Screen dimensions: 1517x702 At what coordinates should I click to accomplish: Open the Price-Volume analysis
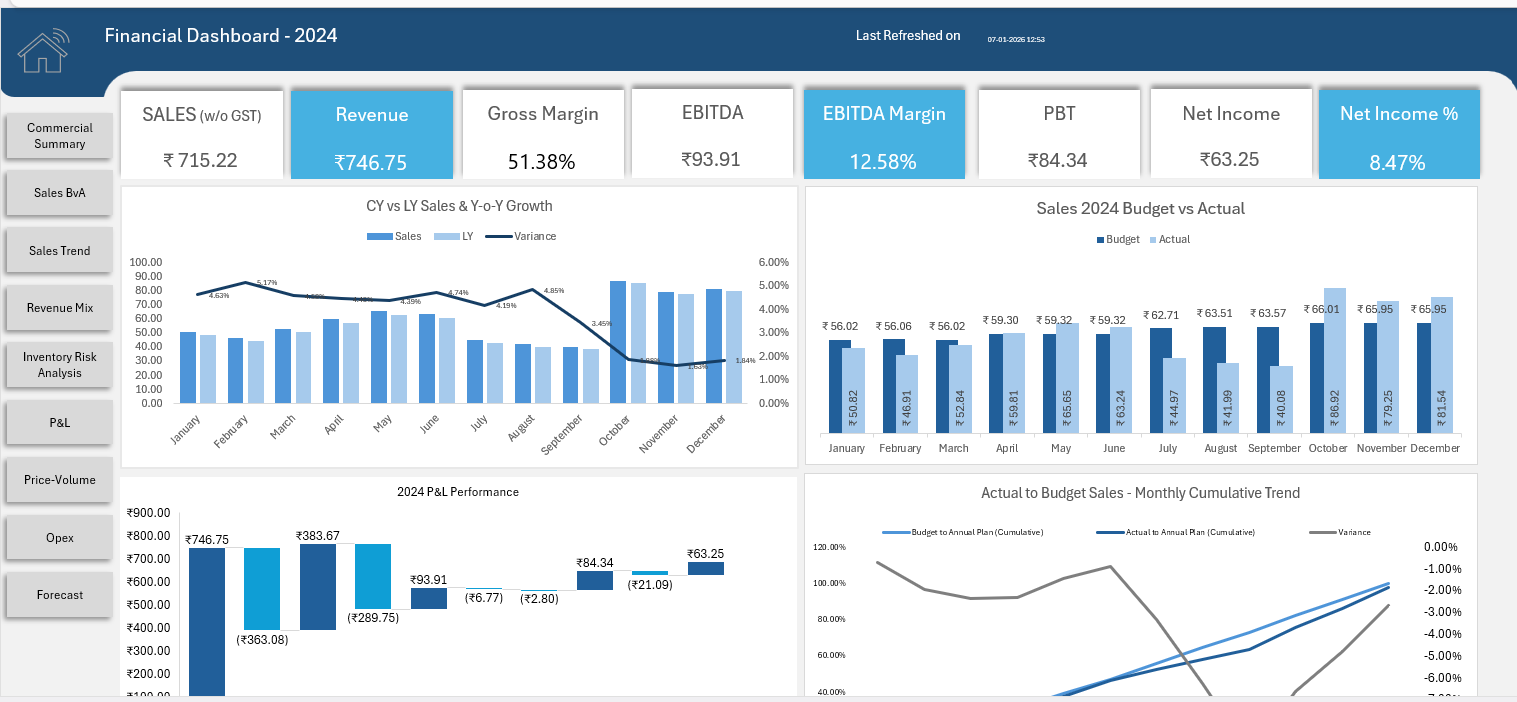click(x=58, y=479)
